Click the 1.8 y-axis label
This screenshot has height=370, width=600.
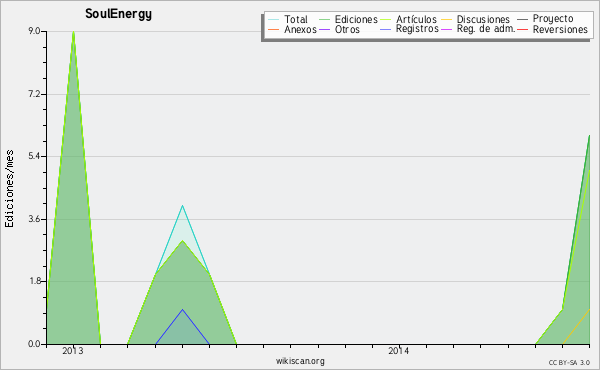tap(34, 281)
